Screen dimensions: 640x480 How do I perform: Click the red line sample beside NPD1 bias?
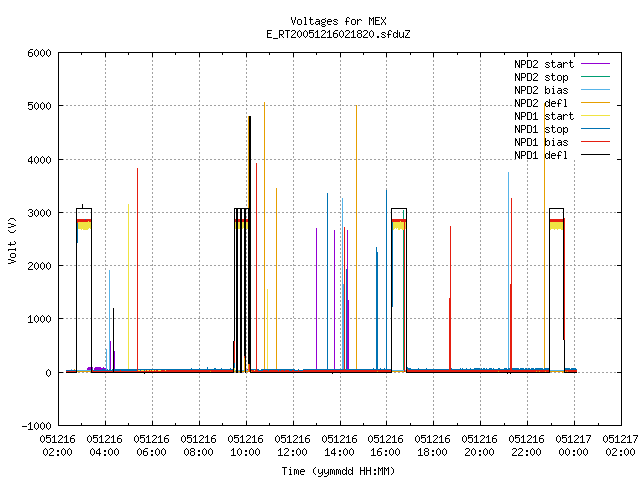[596, 142]
